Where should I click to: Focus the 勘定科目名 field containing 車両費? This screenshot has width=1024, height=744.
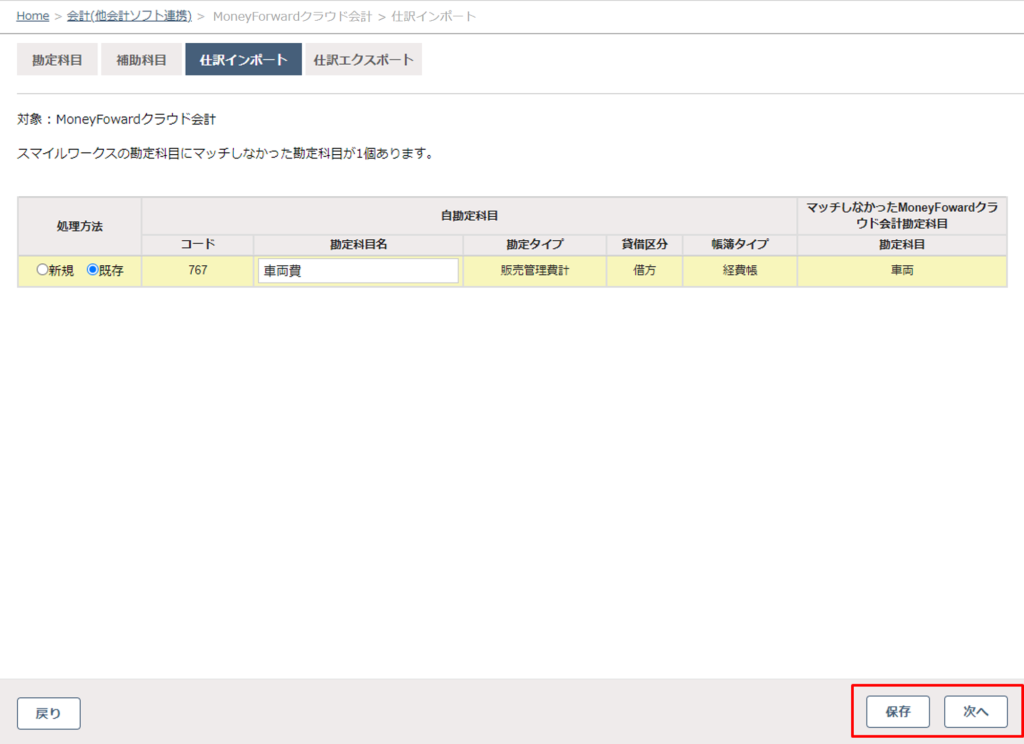[x=359, y=270]
